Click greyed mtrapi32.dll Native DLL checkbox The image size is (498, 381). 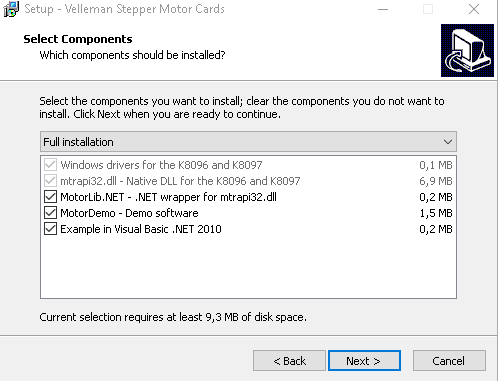pos(50,181)
